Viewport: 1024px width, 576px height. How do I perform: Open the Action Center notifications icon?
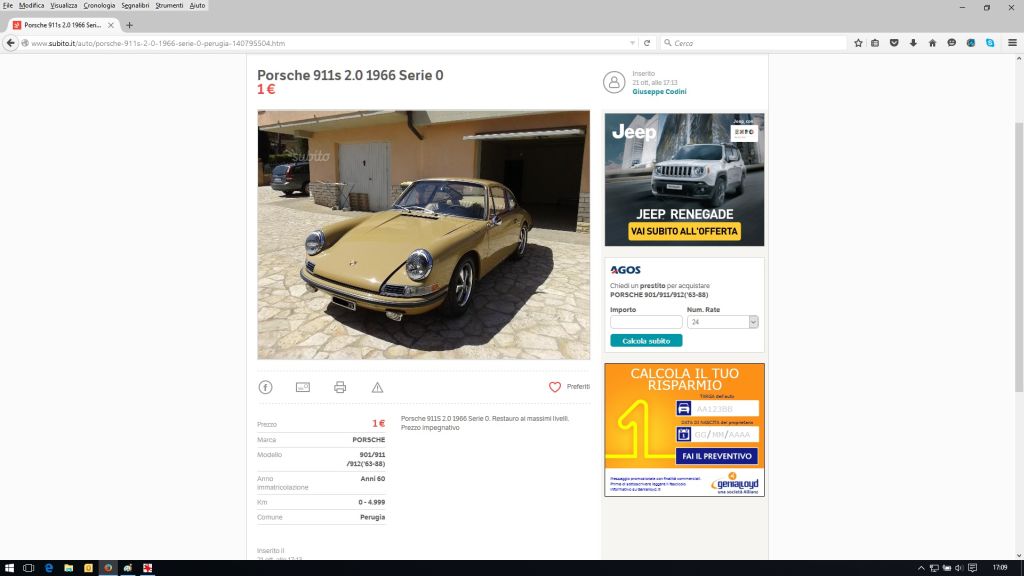coord(972,568)
